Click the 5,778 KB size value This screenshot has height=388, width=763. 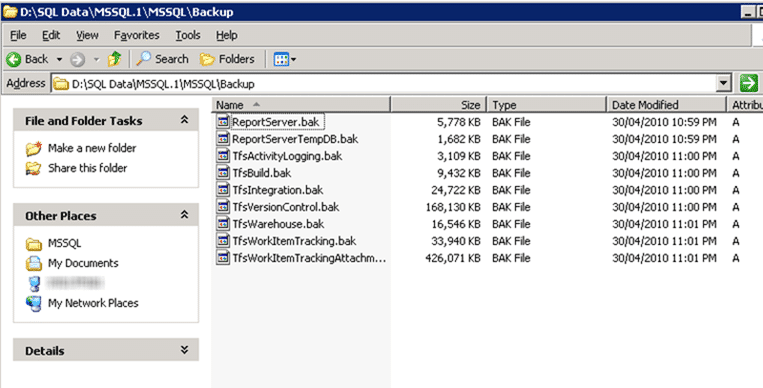[x=458, y=122]
